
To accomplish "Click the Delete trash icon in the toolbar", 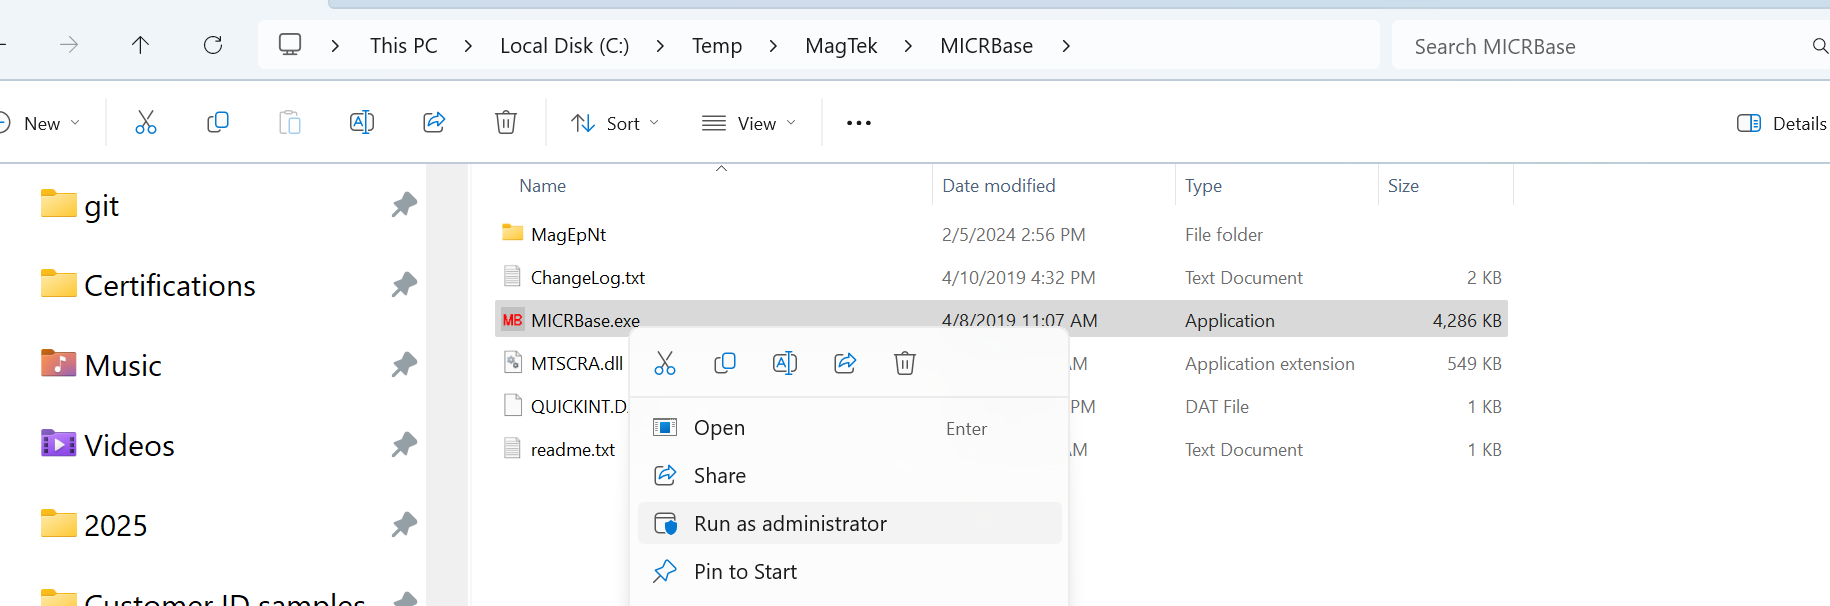I will point(506,123).
